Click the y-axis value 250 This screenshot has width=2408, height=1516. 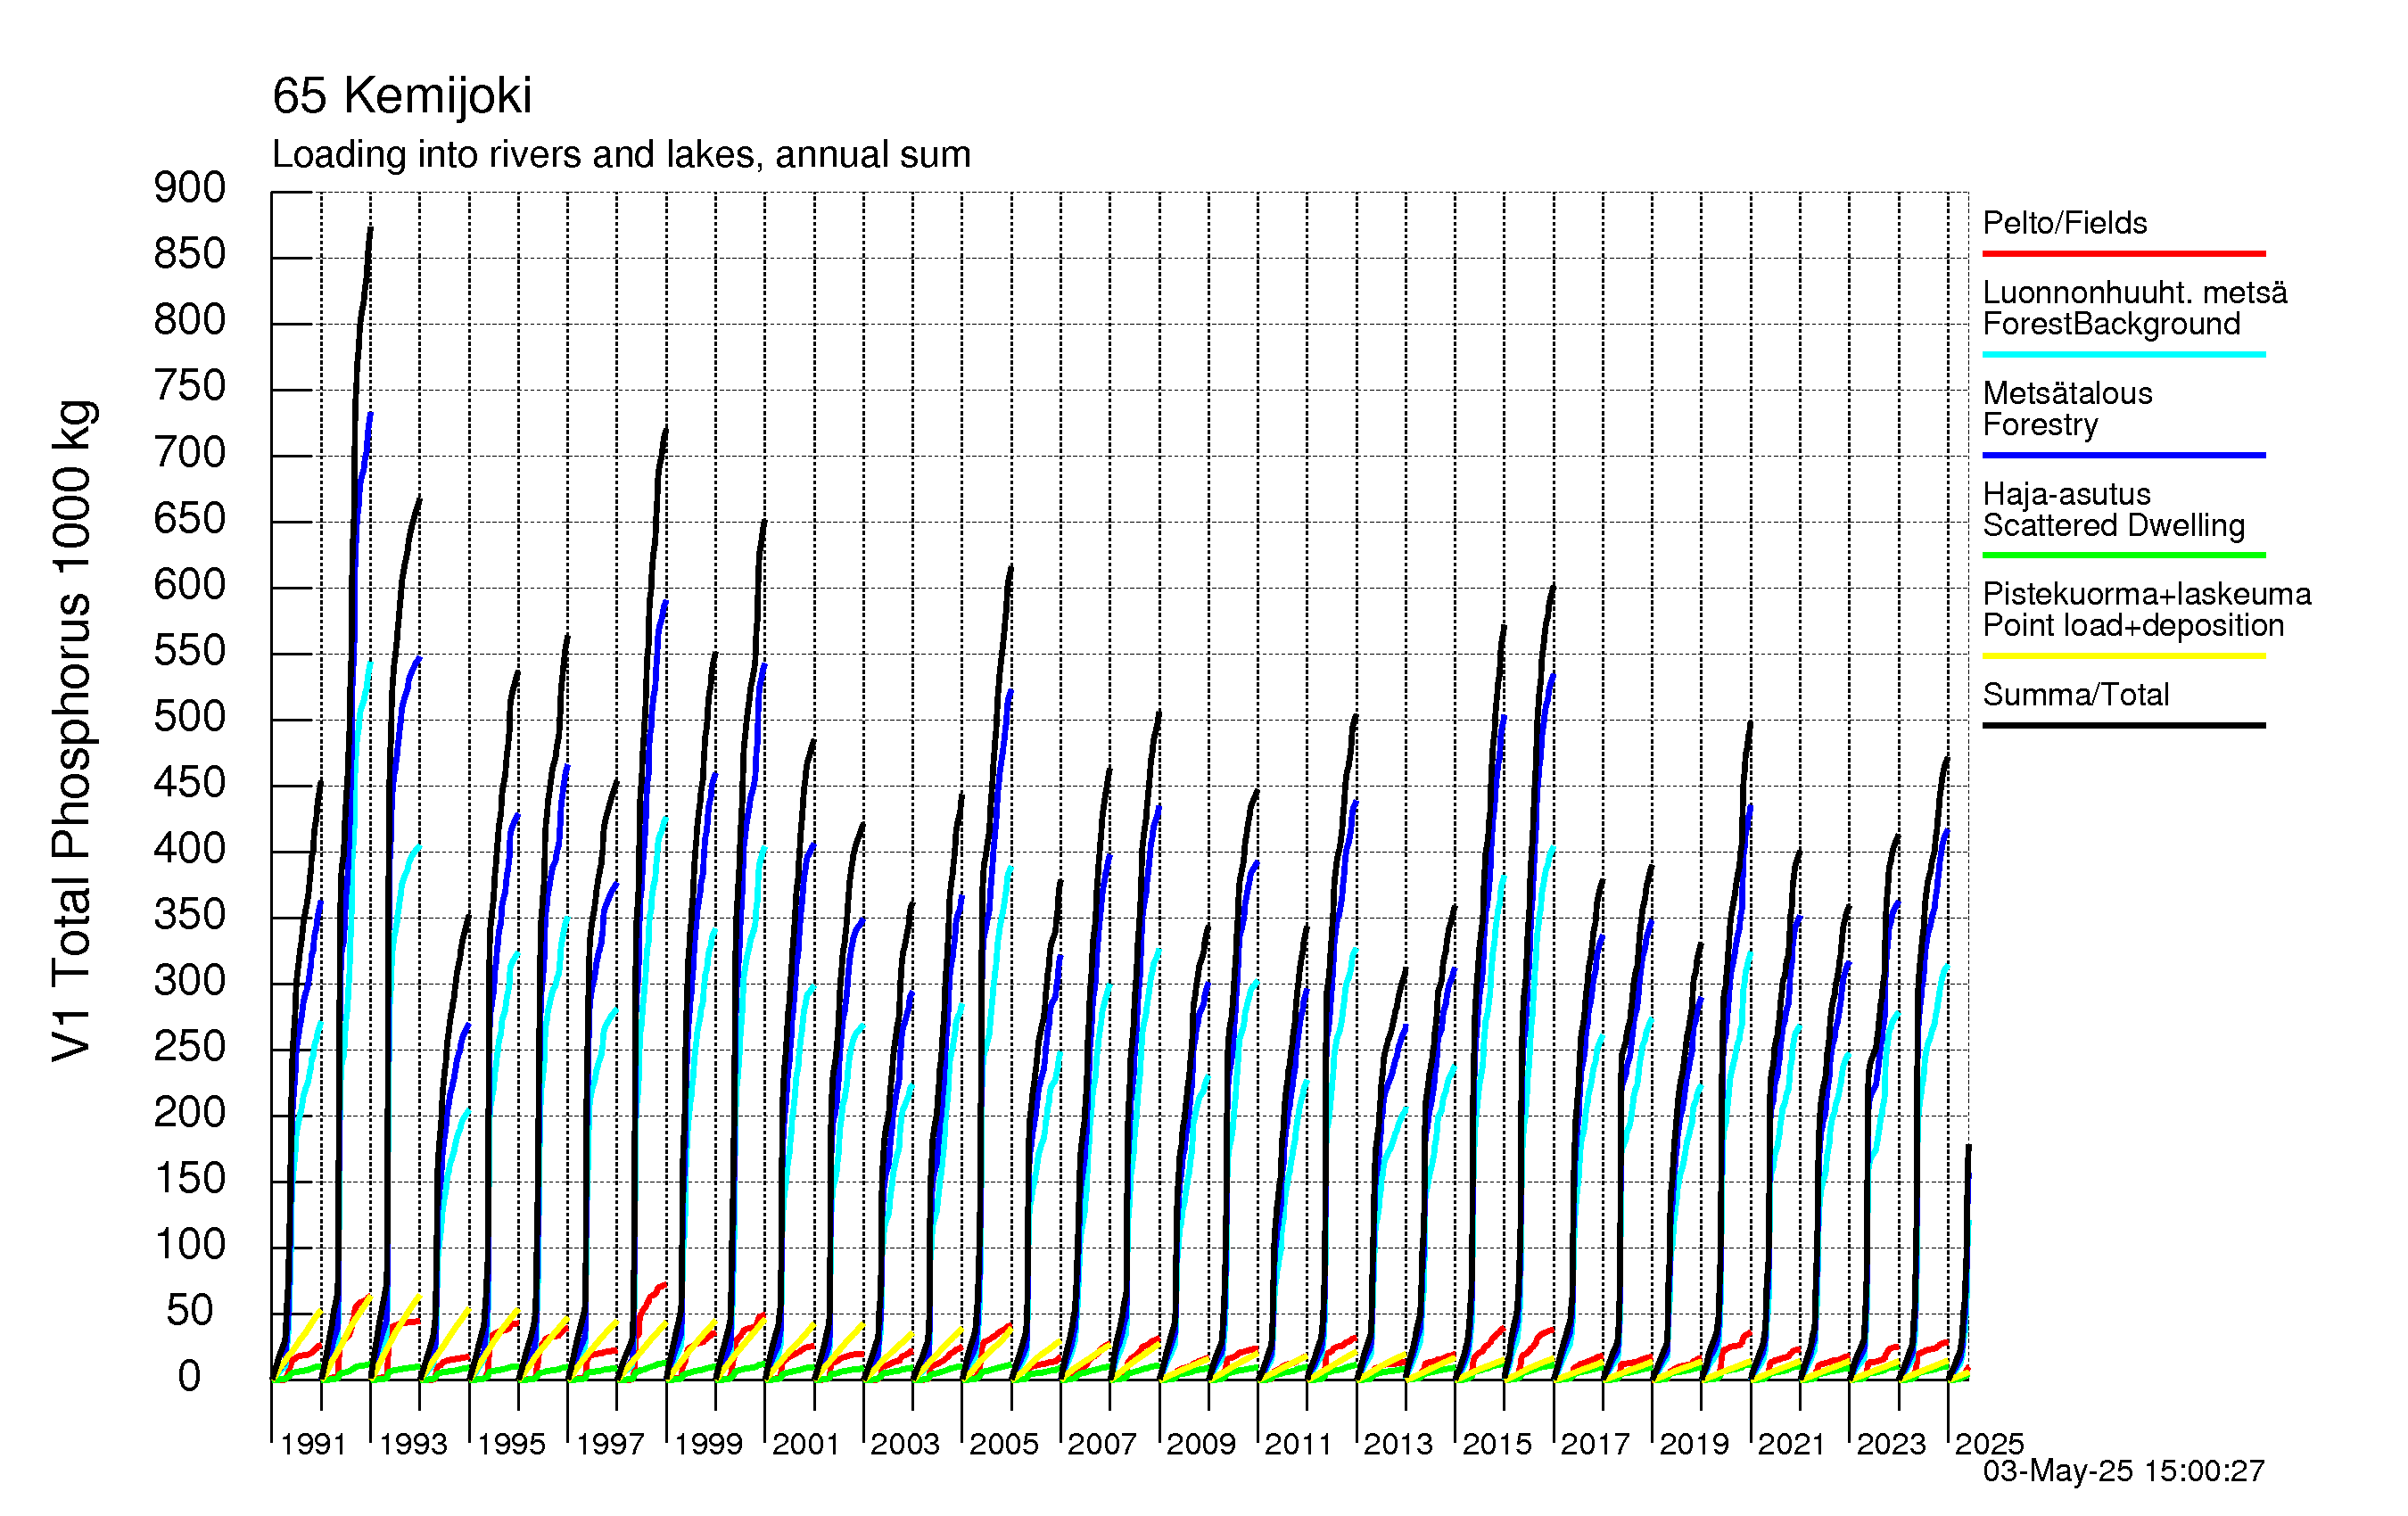point(190,1047)
